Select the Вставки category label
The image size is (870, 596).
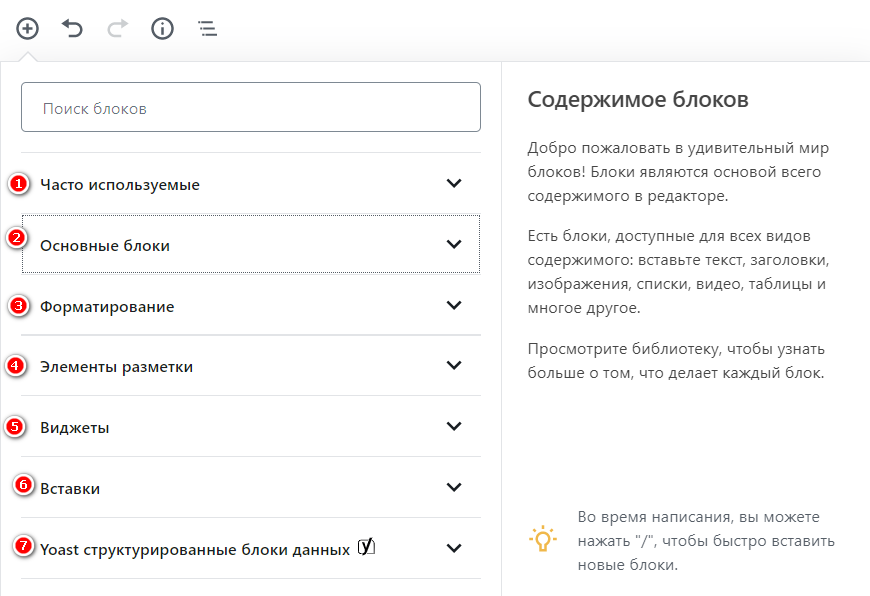coord(70,489)
